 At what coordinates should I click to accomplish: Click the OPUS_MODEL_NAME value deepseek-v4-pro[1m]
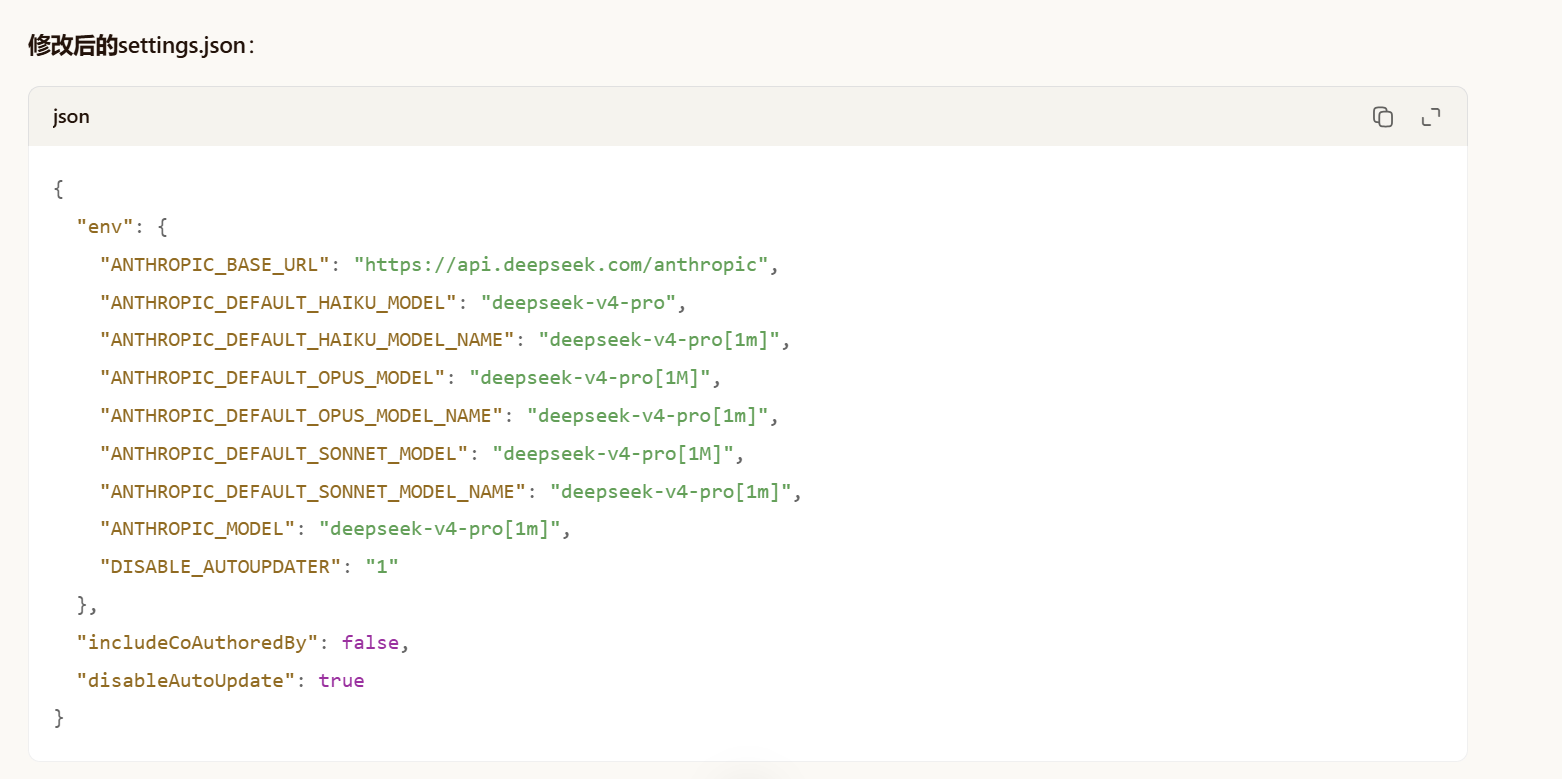point(647,416)
